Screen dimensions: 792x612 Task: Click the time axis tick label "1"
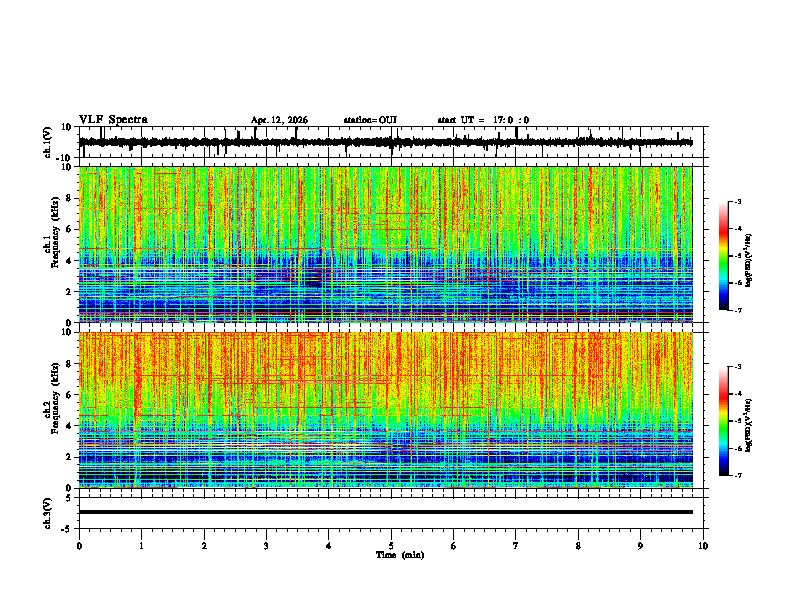click(141, 546)
